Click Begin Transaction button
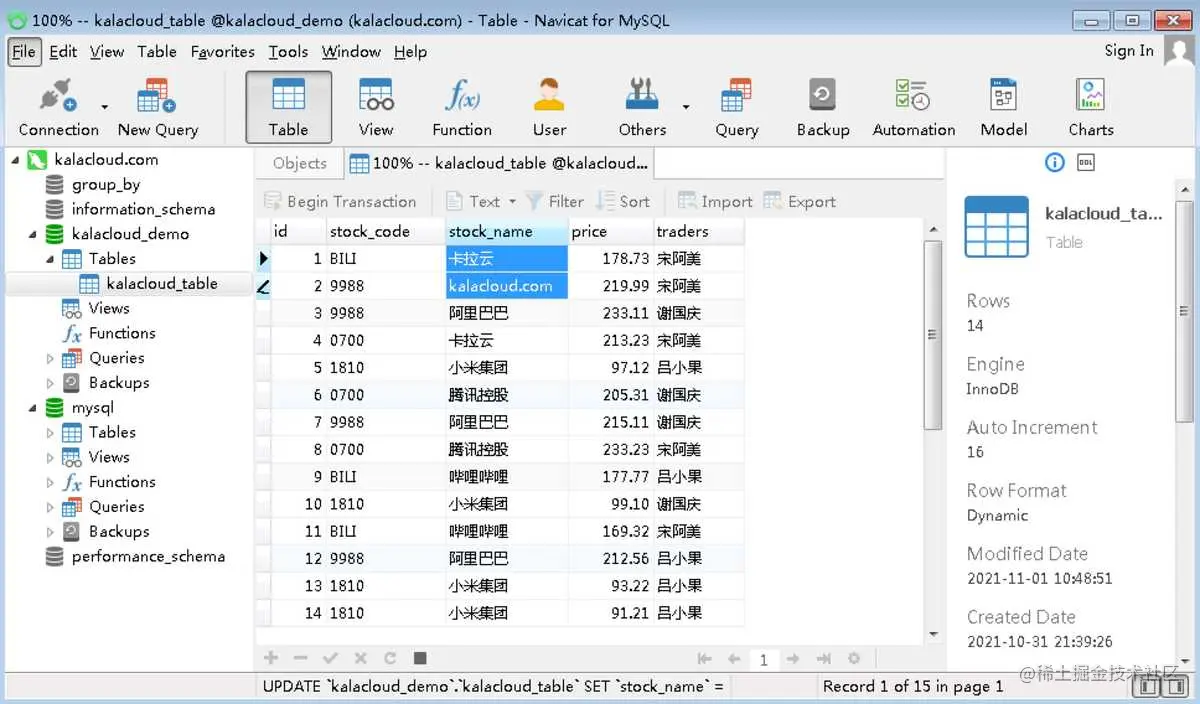 tap(340, 201)
